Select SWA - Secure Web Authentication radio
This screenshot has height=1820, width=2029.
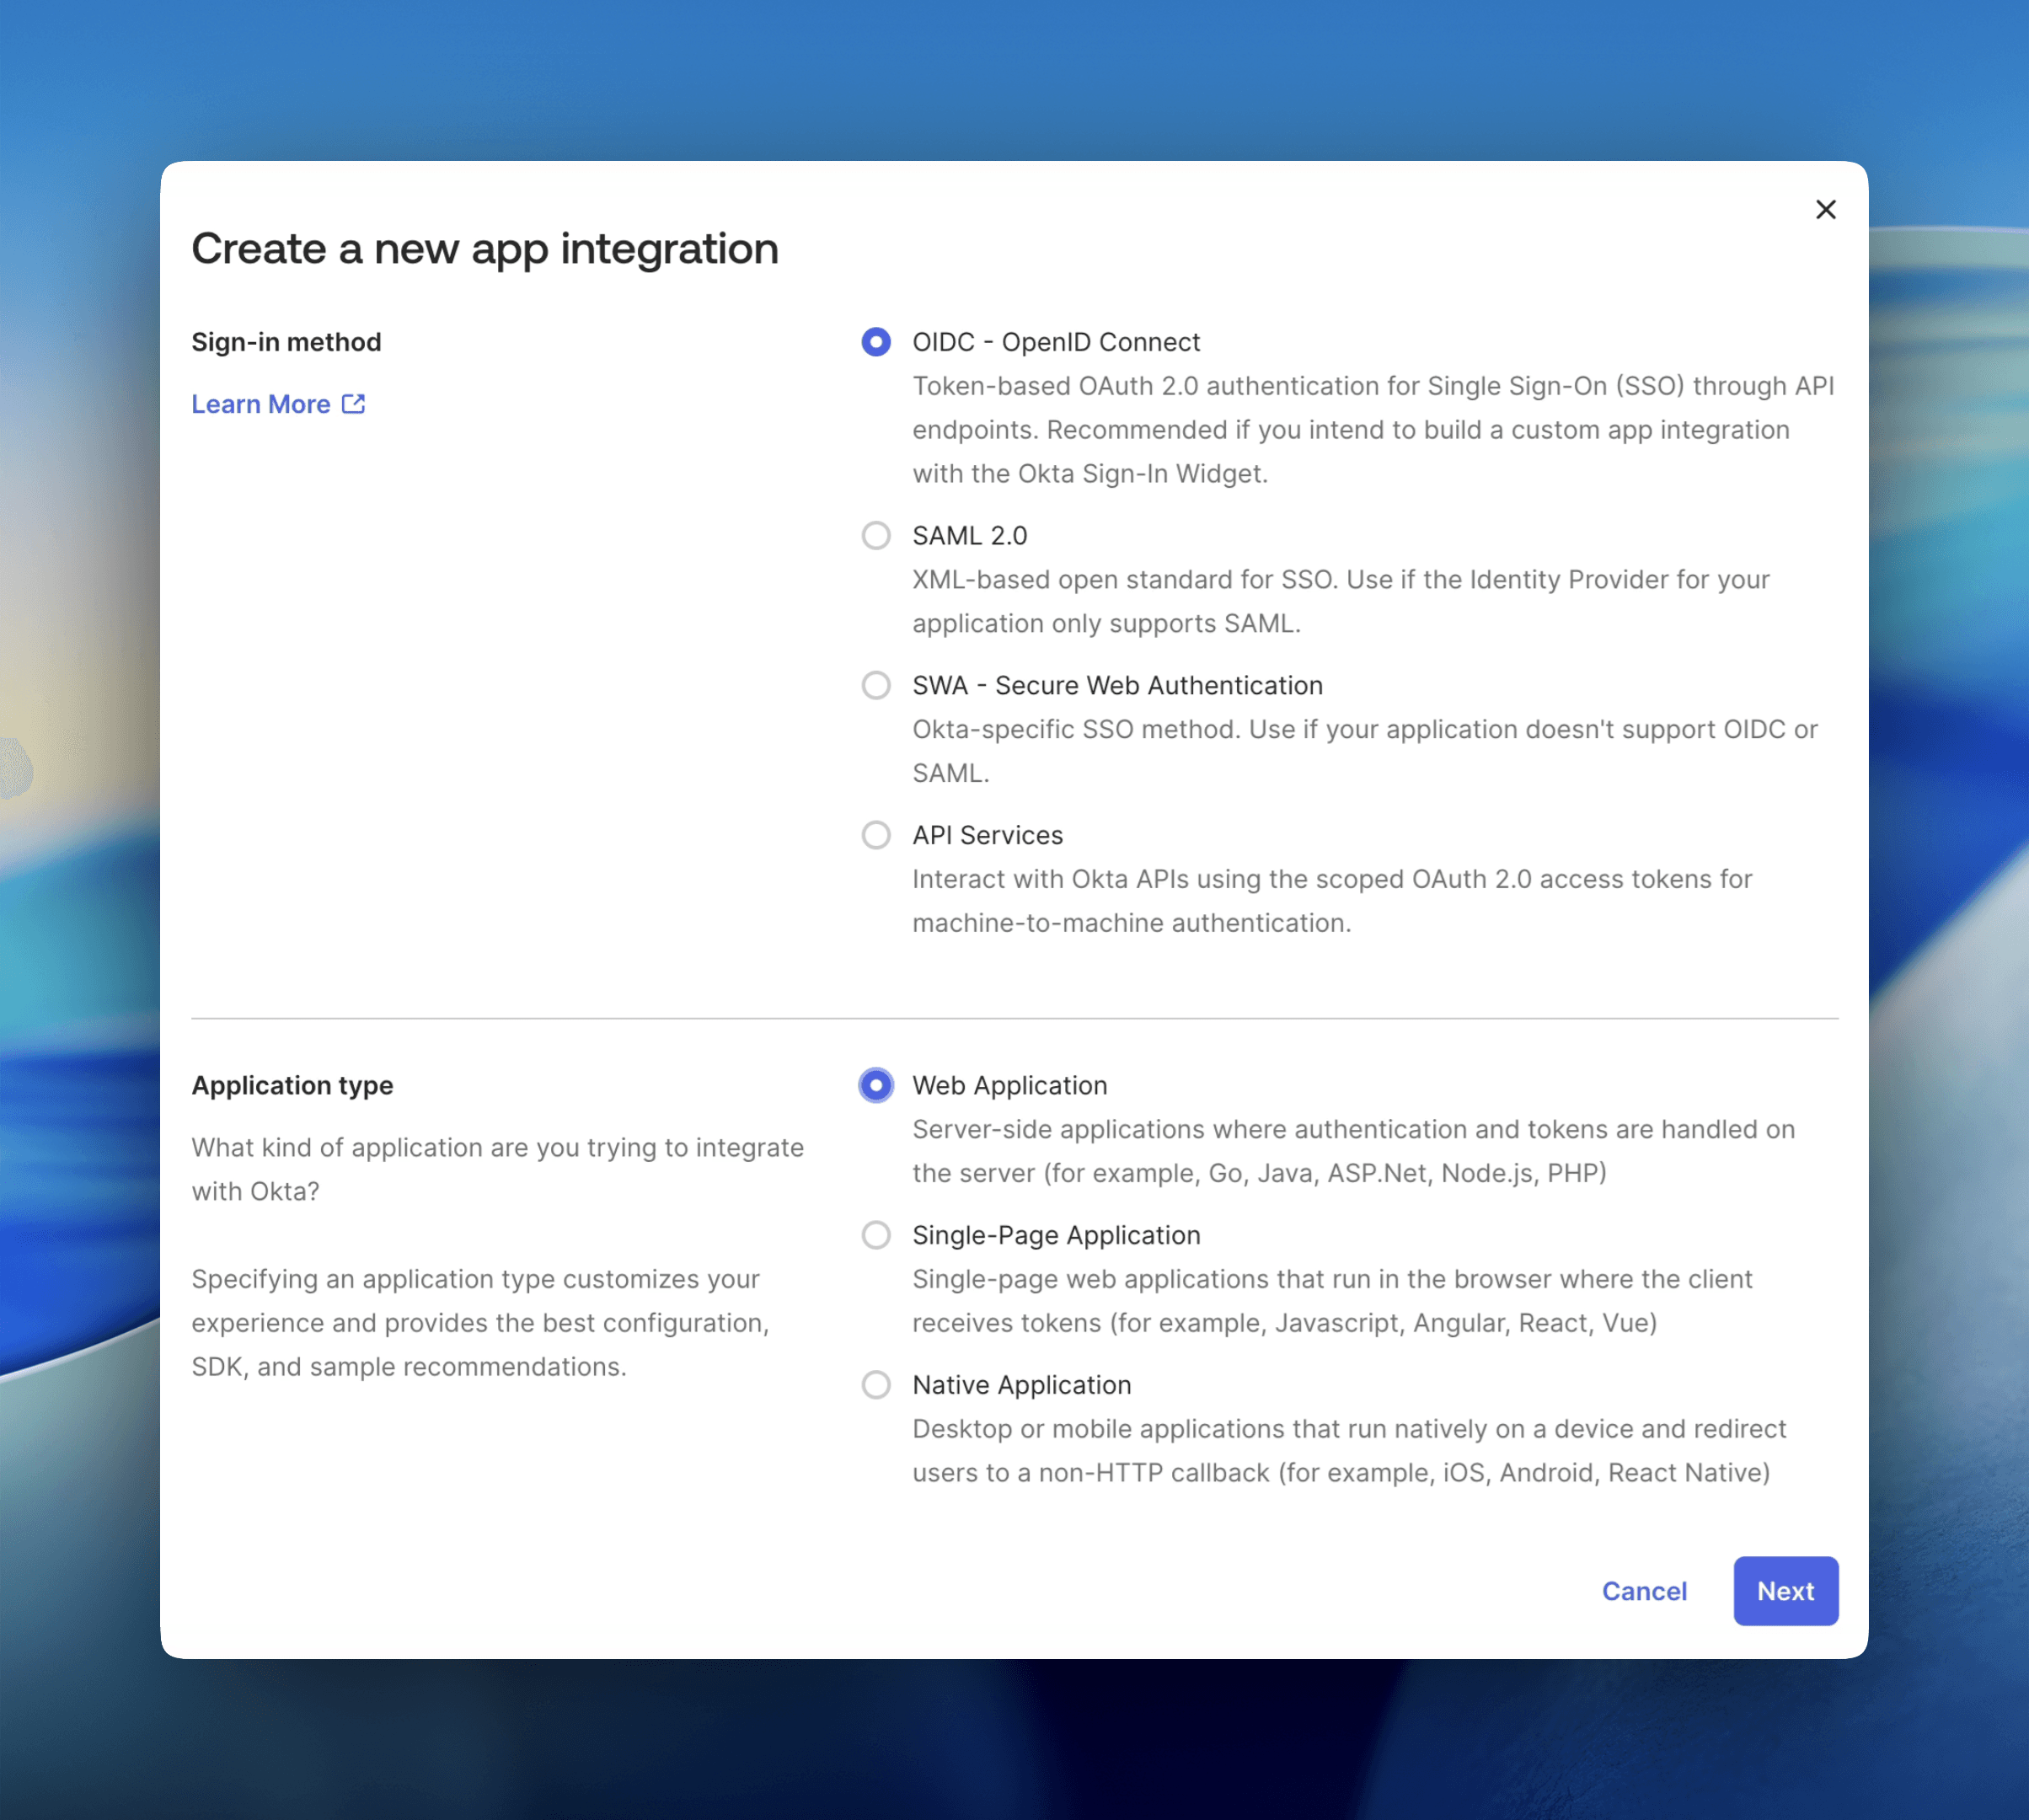[876, 686]
